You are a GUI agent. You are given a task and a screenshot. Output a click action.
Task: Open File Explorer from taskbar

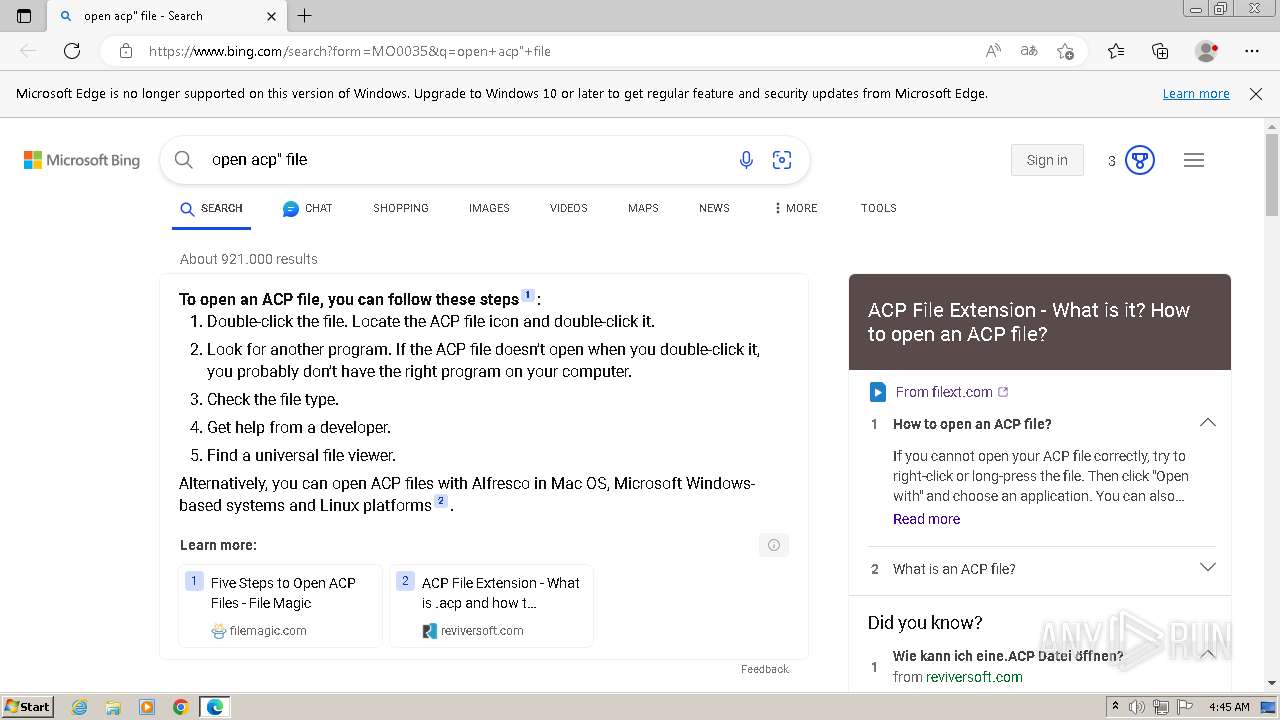(x=113, y=707)
